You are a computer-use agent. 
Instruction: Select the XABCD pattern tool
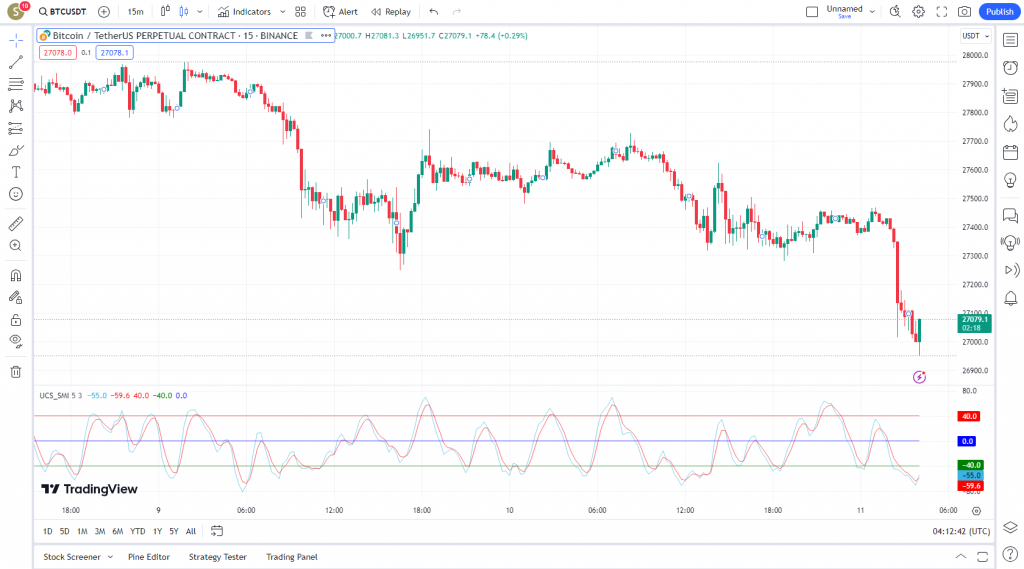pos(16,106)
